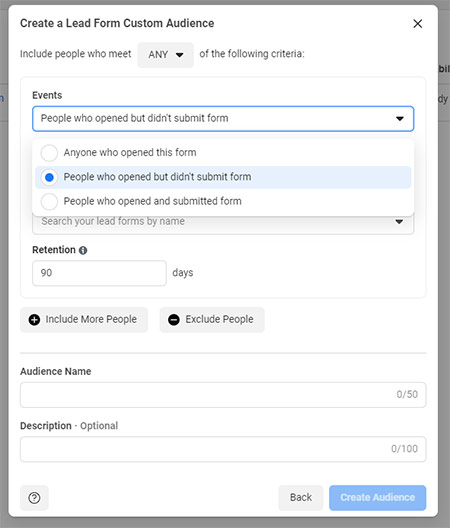
Task: Click the 'Retention' label text
Action: 54,250
